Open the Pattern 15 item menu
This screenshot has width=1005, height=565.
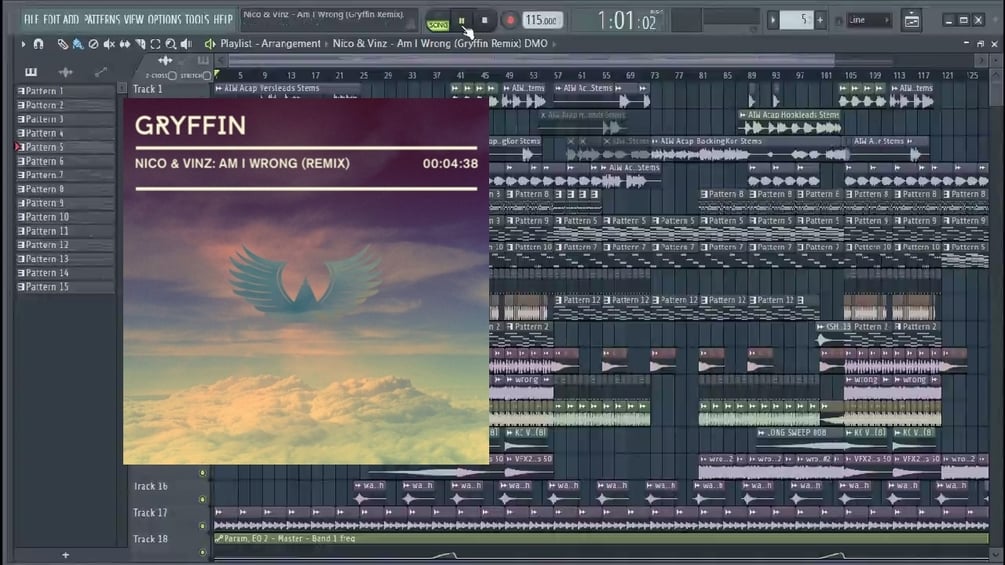click(21, 287)
